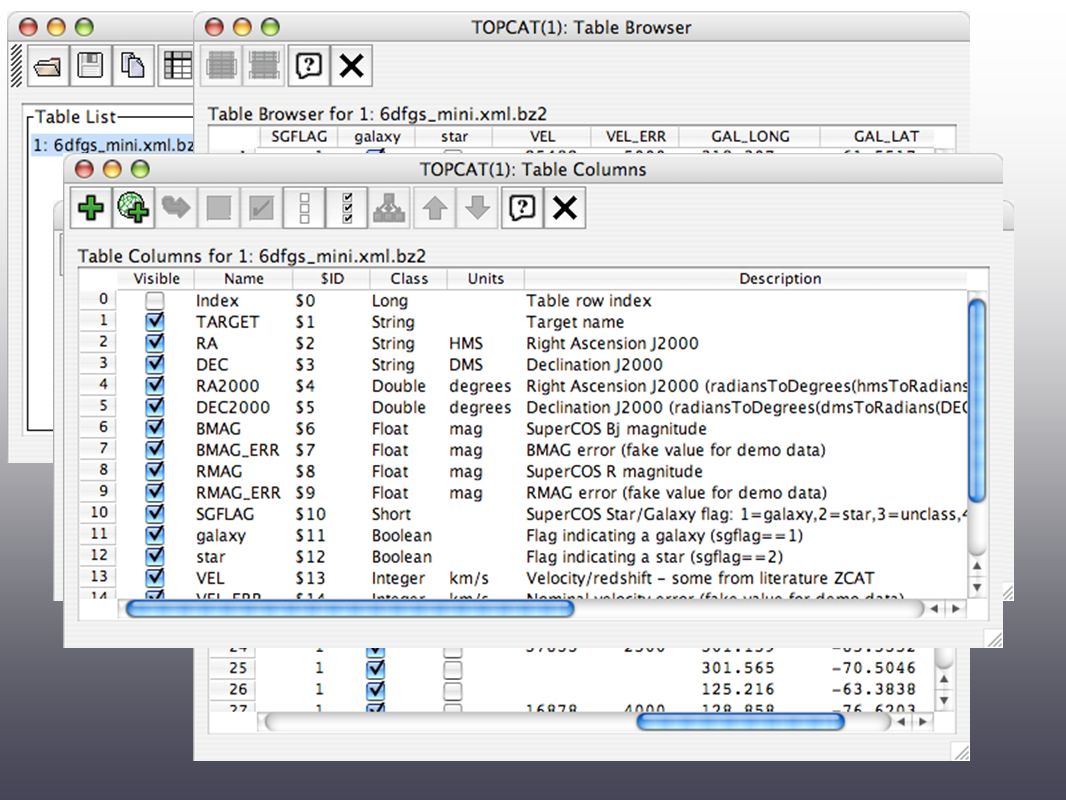Uncheck the Visible checkbox for BMAG
This screenshot has height=800, width=1066.
(x=155, y=428)
